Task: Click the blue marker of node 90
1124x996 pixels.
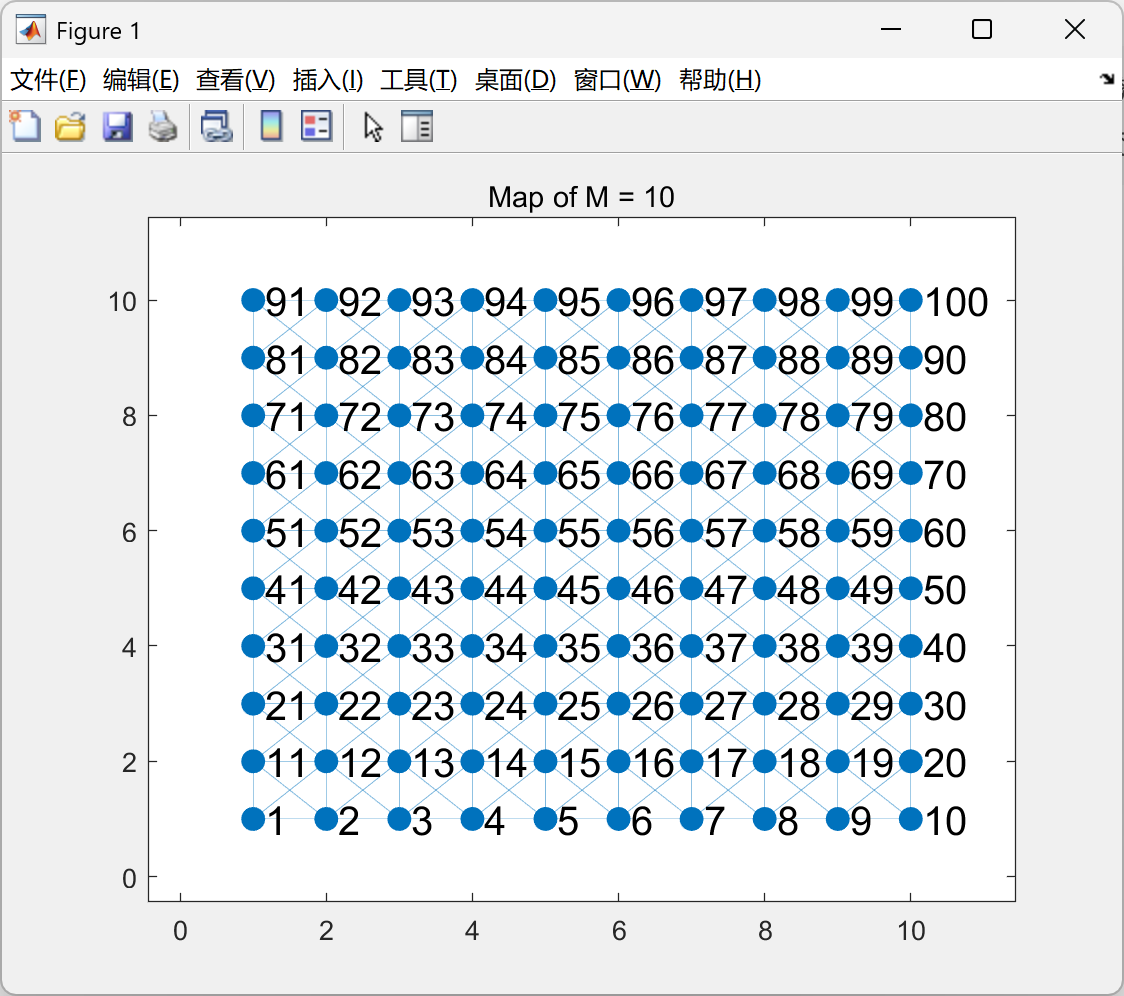Action: pyautogui.click(x=911, y=358)
